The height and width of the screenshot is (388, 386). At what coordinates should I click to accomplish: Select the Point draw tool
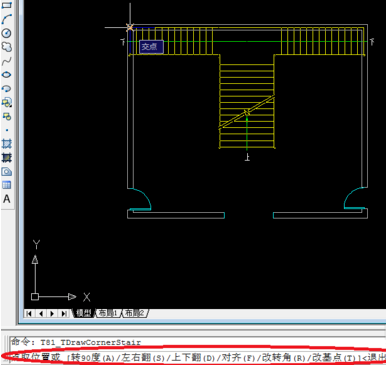click(7, 130)
